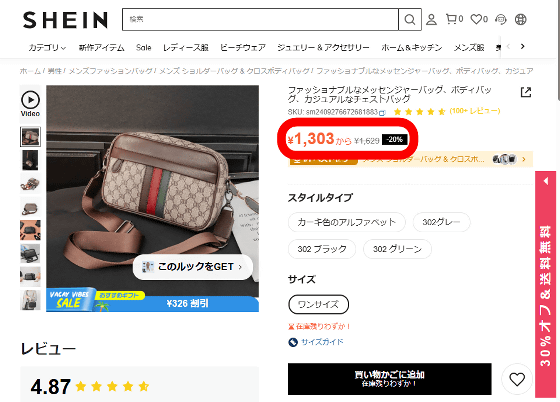Open the customer support headset icon
The width and height of the screenshot is (560, 402).
tap(501, 19)
